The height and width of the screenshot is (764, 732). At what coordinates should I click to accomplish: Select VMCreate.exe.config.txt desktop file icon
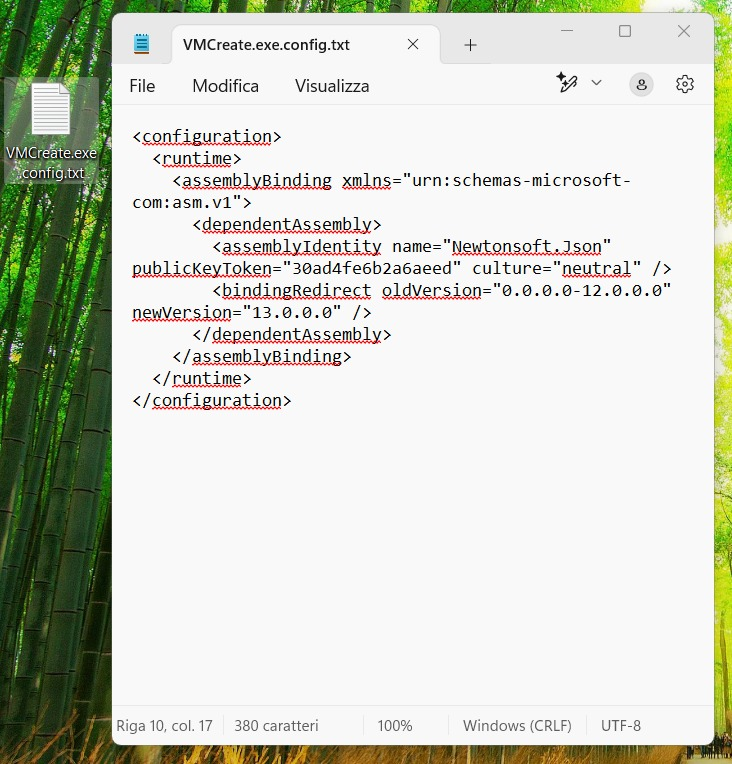pos(51,131)
